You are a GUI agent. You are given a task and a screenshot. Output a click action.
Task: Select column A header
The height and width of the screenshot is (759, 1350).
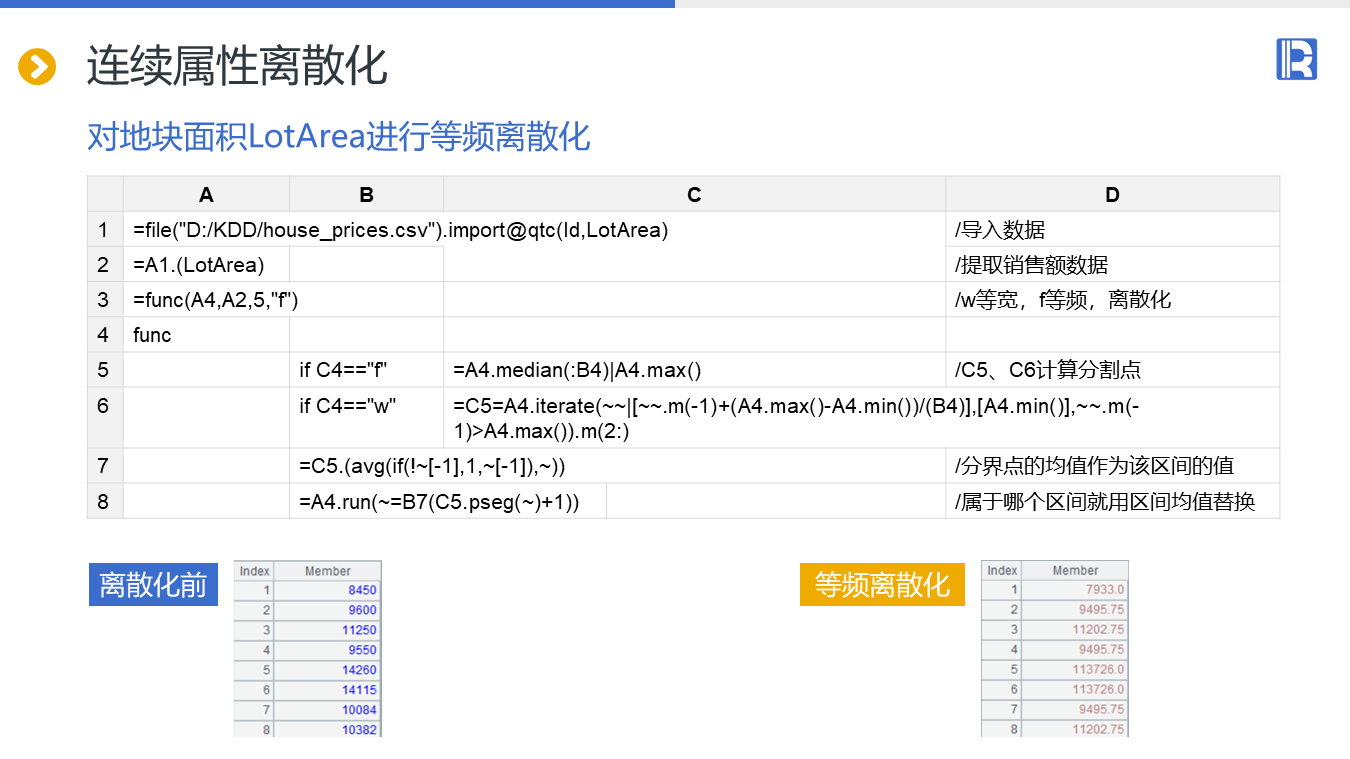[206, 195]
